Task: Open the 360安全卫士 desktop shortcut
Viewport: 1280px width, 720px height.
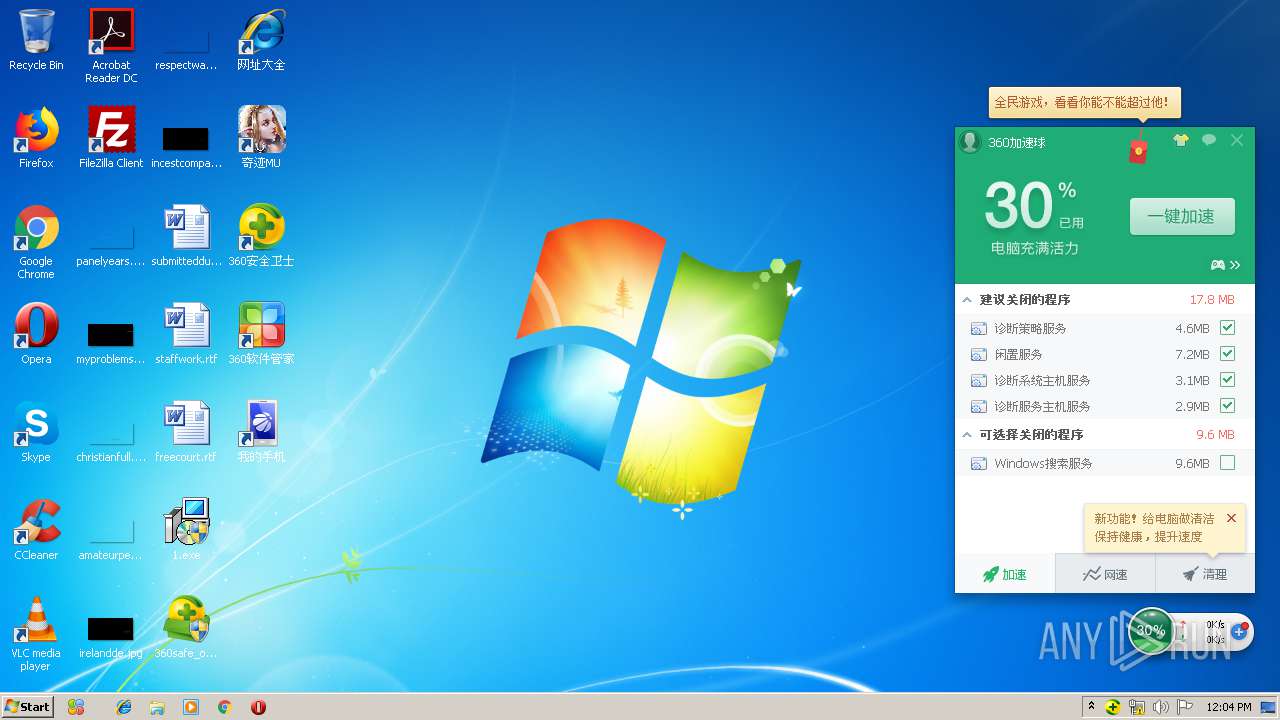Action: pyautogui.click(x=261, y=236)
